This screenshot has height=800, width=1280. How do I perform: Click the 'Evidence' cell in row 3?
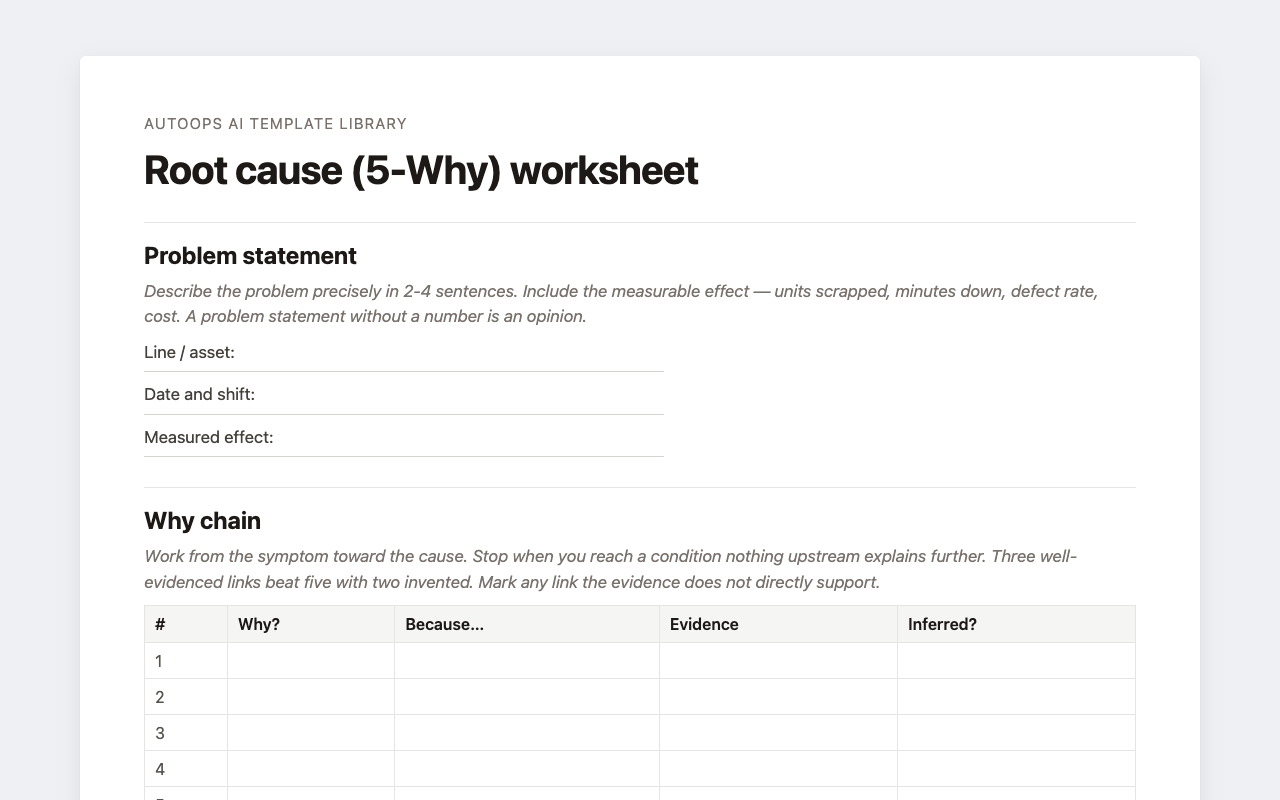pyautogui.click(x=779, y=733)
